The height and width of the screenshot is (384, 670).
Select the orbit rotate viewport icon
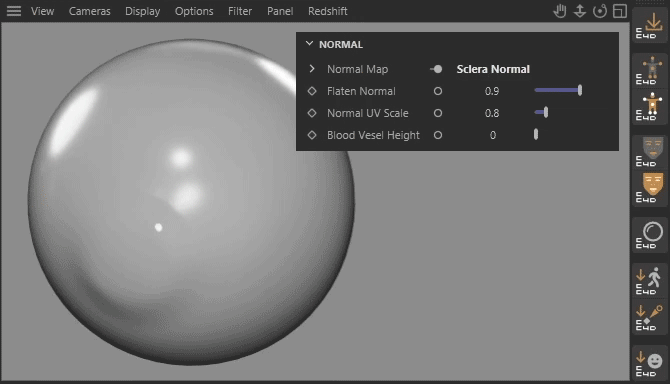[600, 11]
